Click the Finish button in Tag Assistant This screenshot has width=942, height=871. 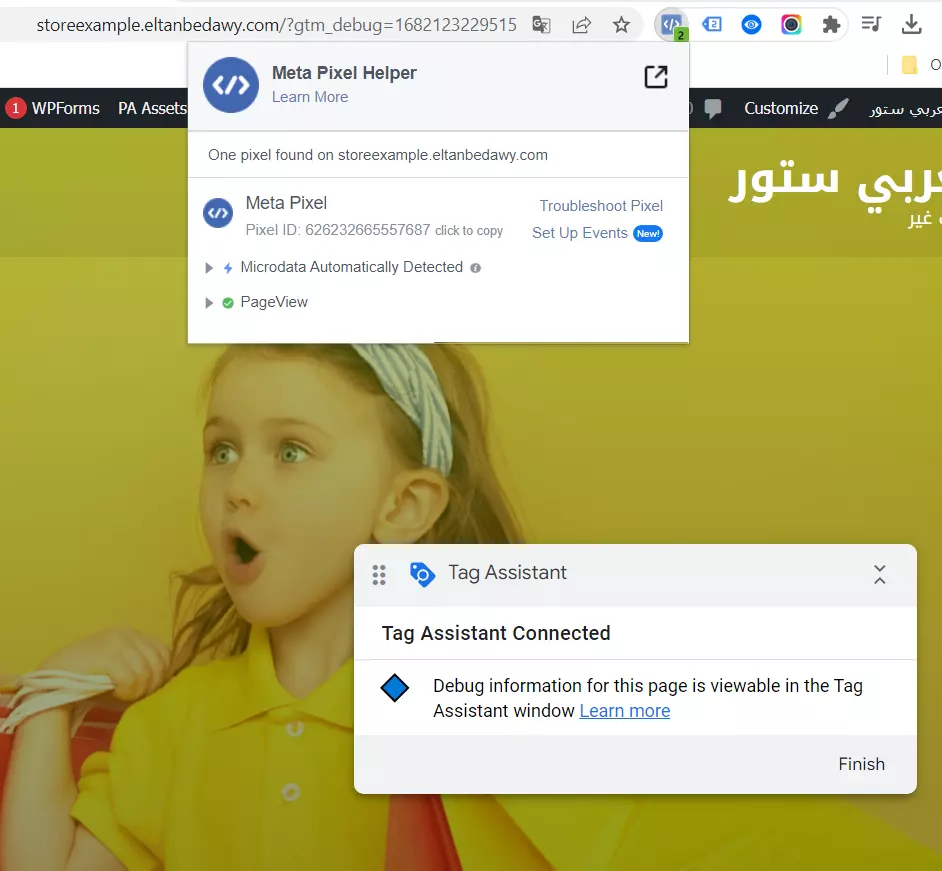861,763
